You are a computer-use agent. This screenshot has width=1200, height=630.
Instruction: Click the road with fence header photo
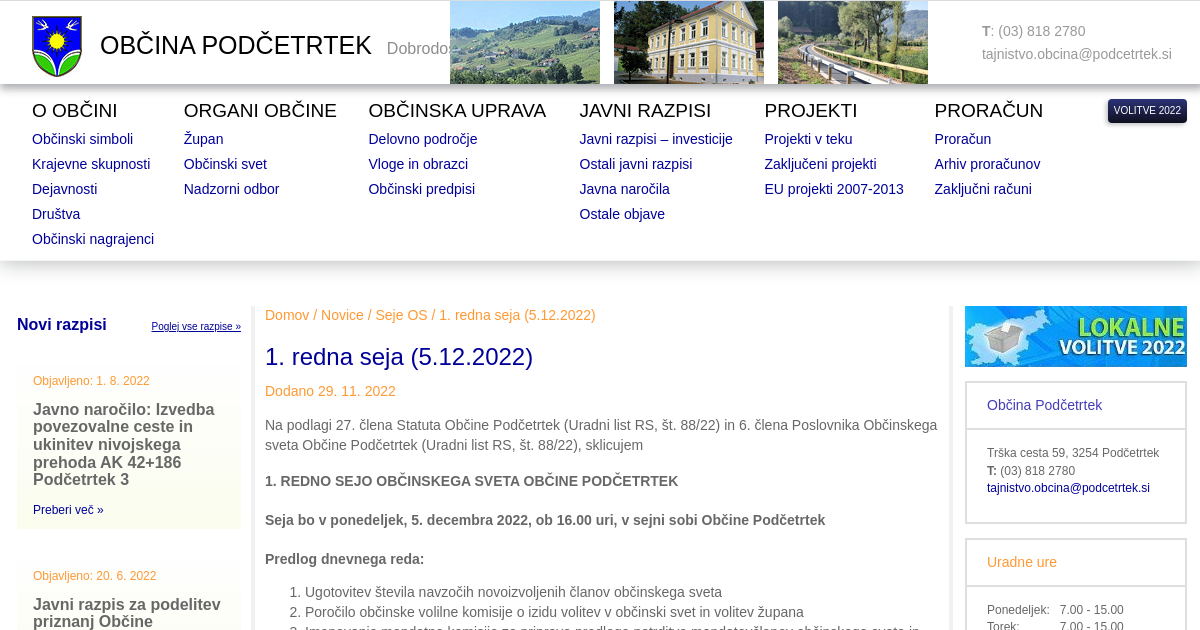tap(852, 43)
